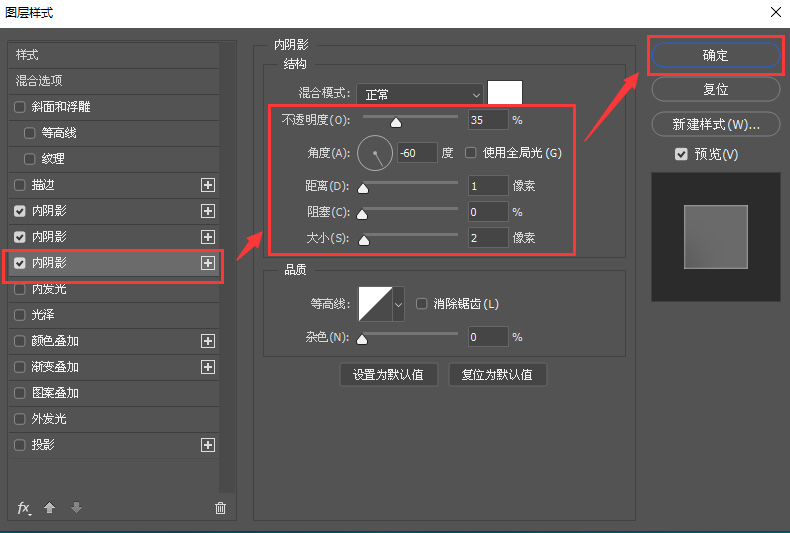Toggle the 预览(V) checkbox
The width and height of the screenshot is (790, 533).
(x=681, y=154)
